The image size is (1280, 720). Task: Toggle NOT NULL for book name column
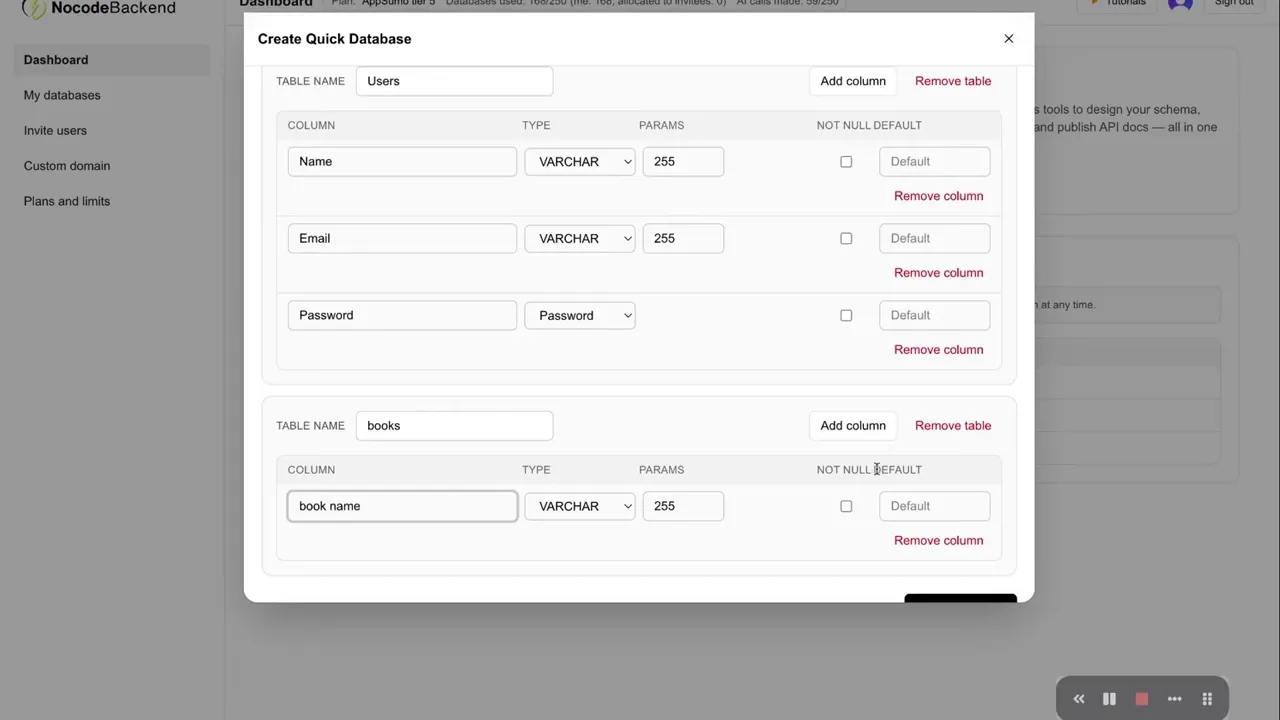coord(846,506)
